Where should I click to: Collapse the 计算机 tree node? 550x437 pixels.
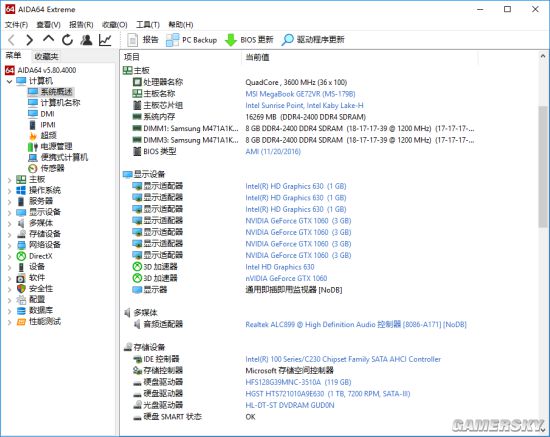click(9, 81)
